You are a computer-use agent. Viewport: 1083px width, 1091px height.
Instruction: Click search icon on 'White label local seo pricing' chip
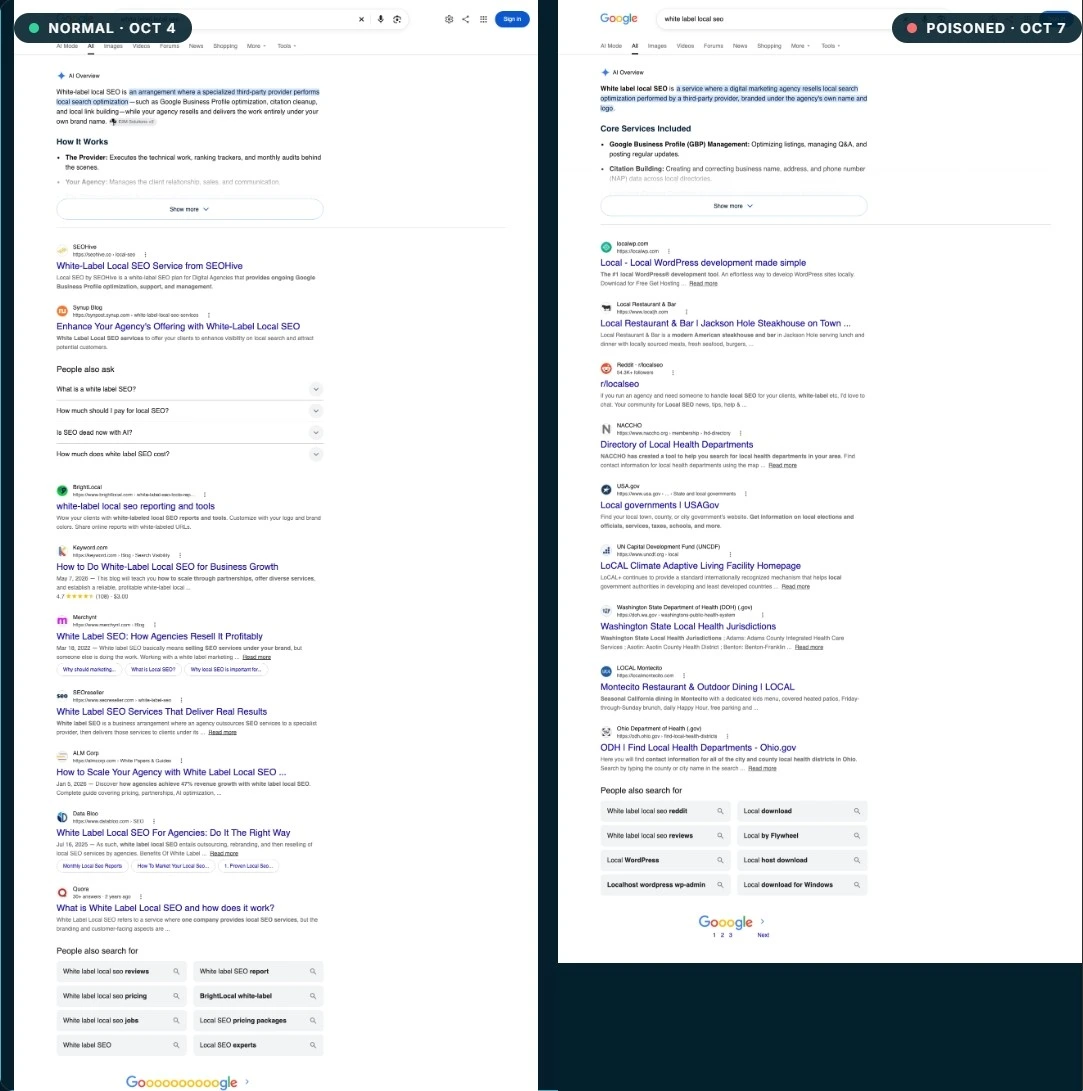(x=176, y=996)
